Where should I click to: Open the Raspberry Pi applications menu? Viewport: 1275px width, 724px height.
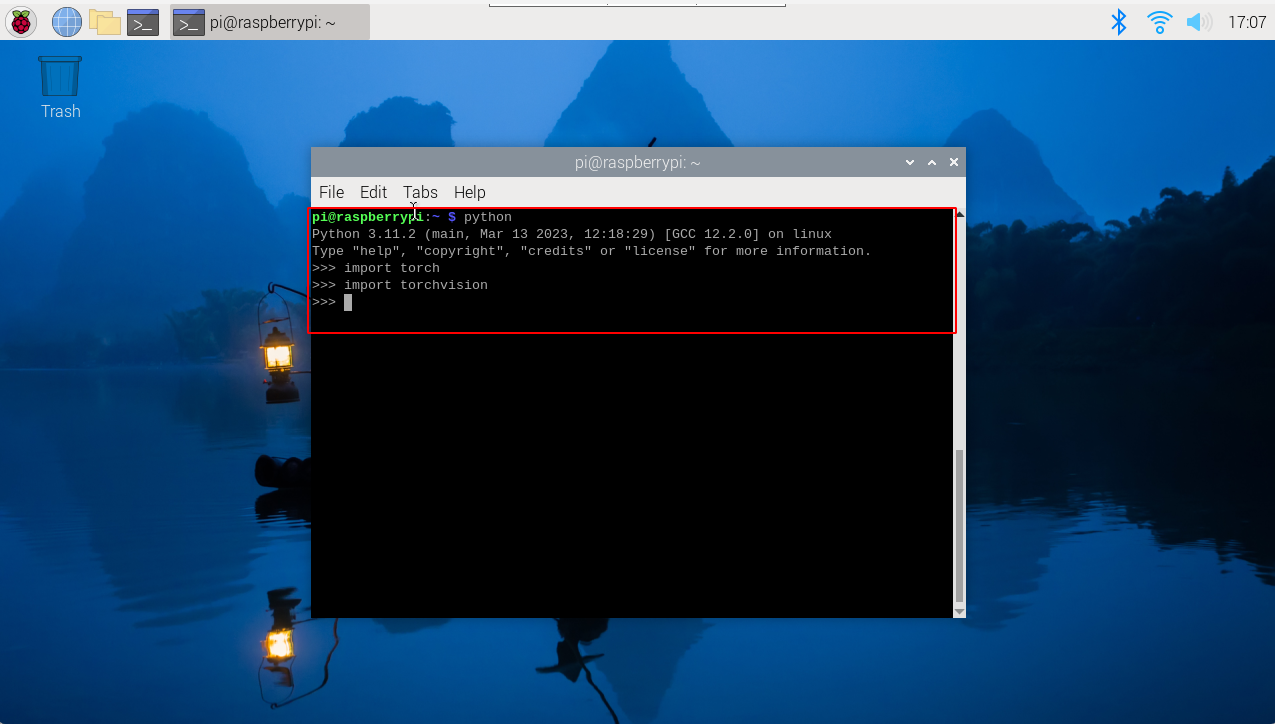click(x=21, y=21)
